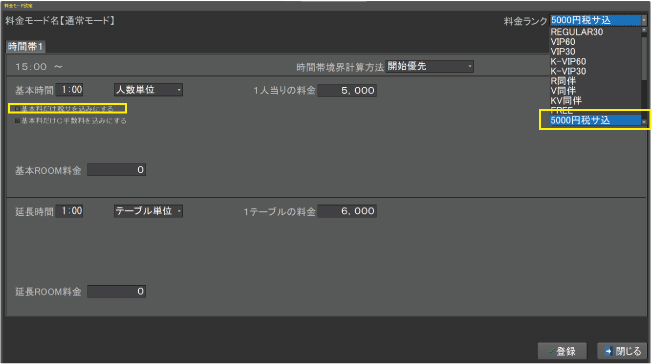Open the 時間帯境界計算方法 dropdown showing 開始優先
The image size is (652, 364).
(430, 66)
